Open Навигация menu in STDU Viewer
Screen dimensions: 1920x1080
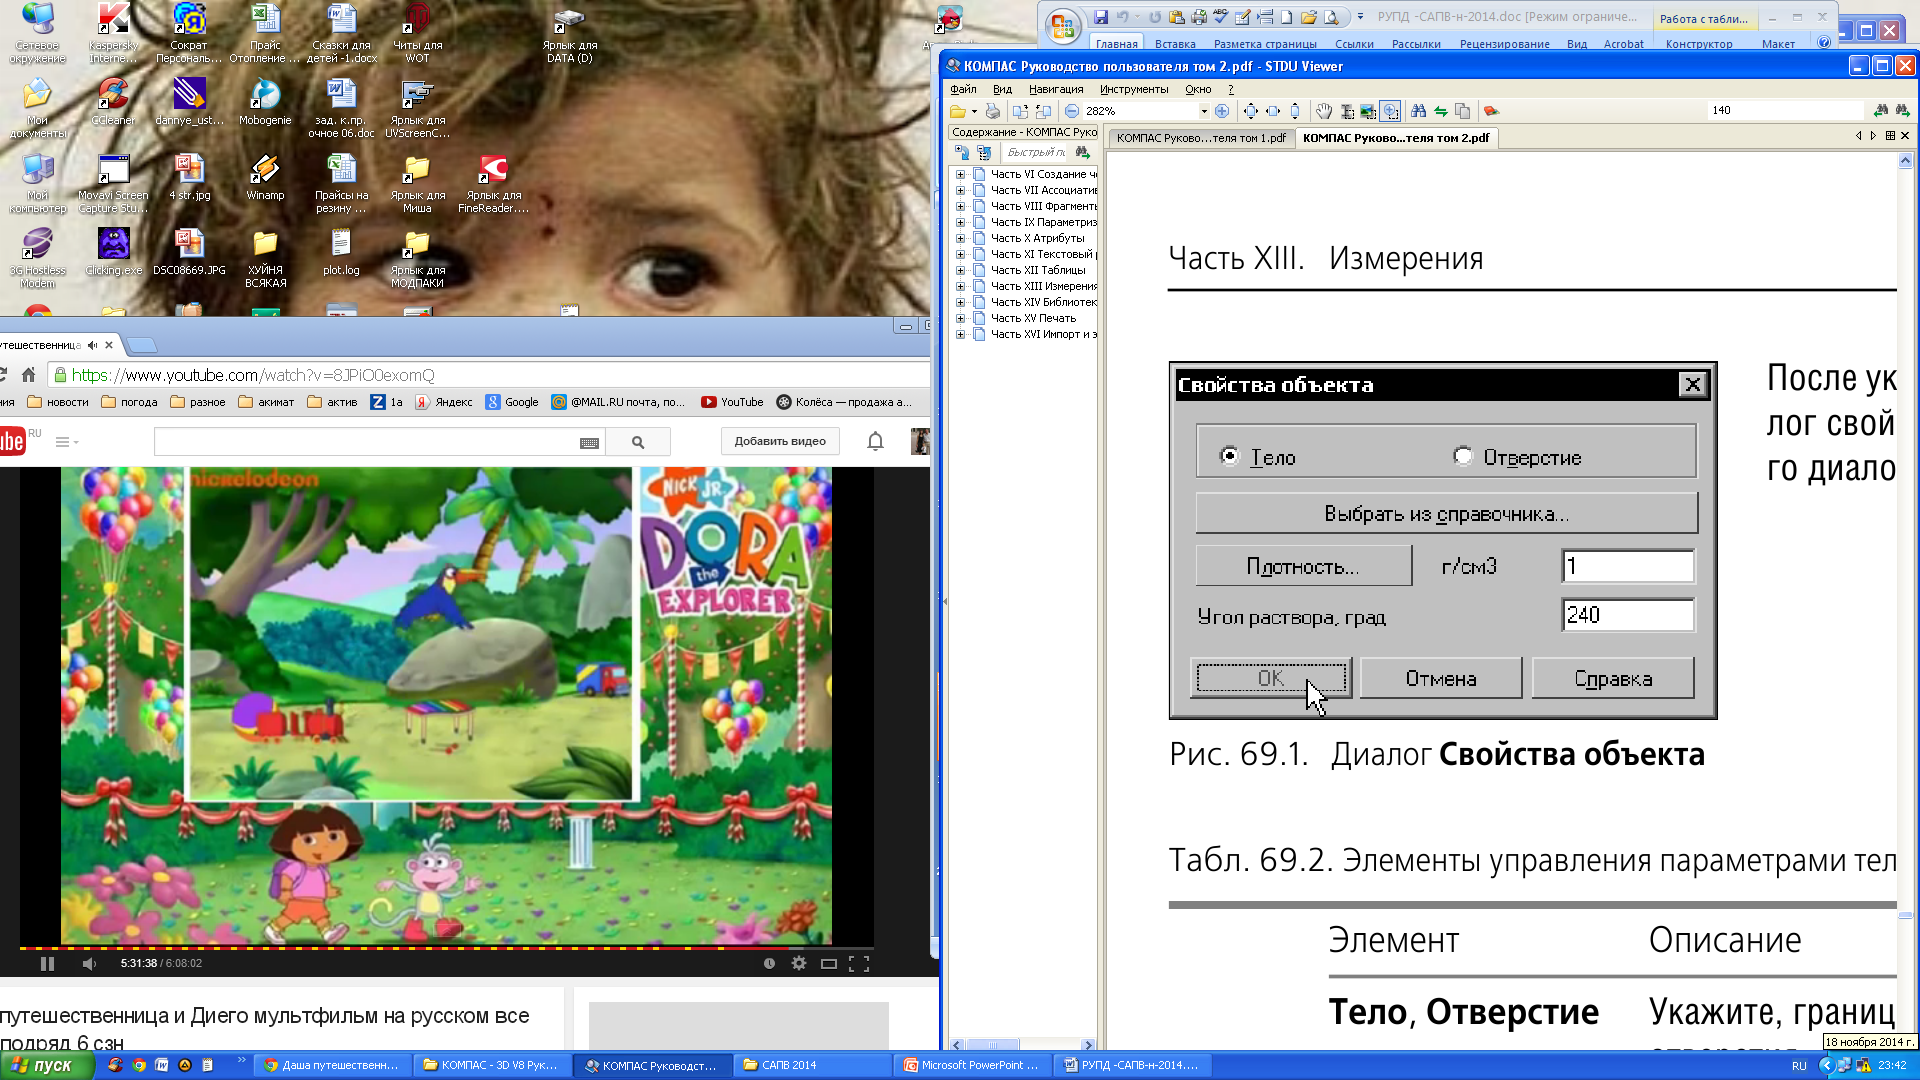click(1056, 89)
